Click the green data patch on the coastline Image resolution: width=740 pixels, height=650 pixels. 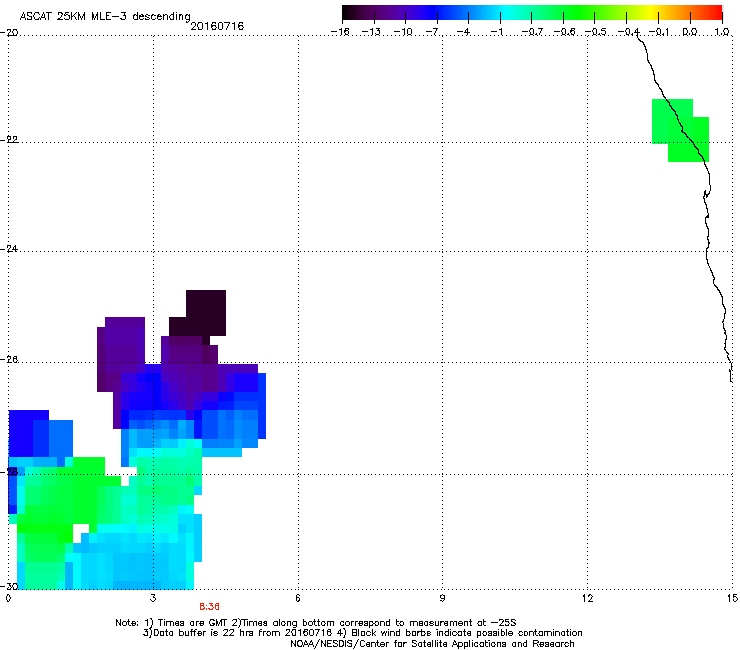[681, 130]
